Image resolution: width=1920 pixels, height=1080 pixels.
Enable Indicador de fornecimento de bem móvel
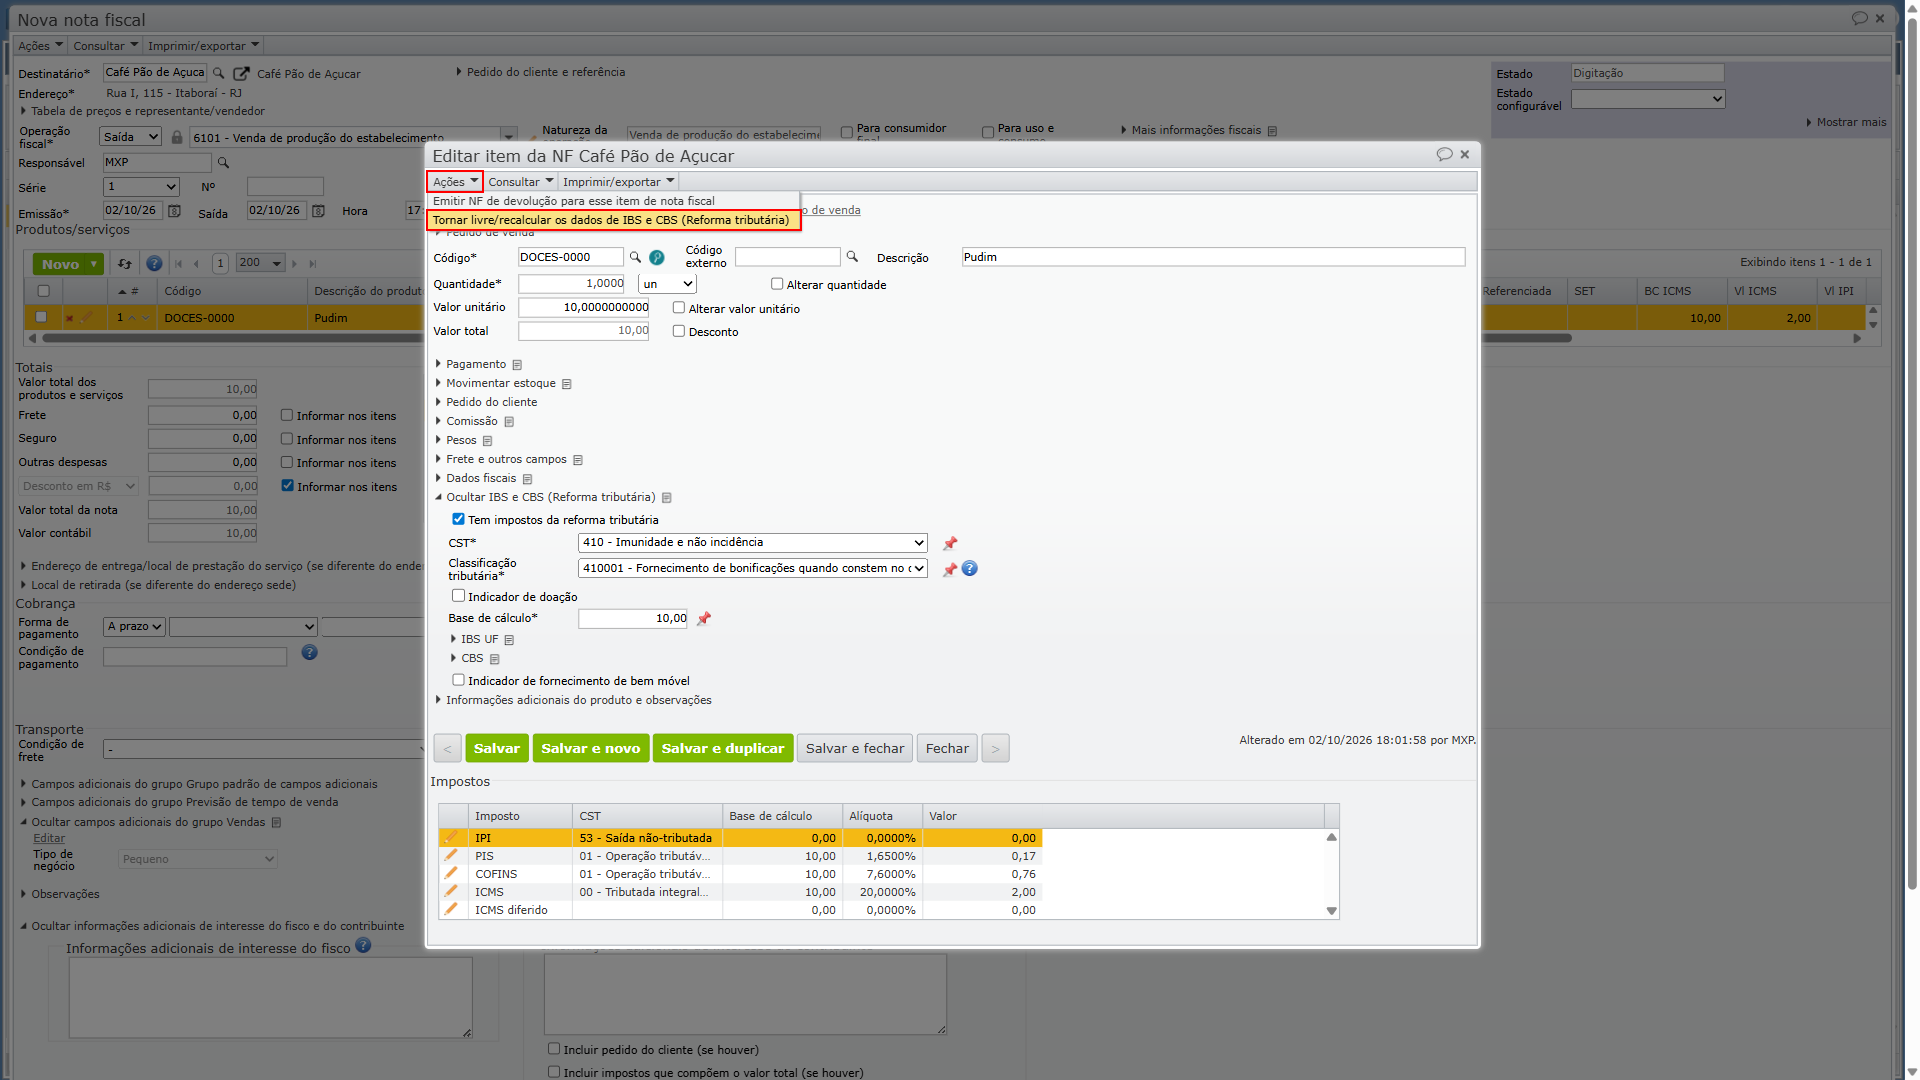pyautogui.click(x=458, y=680)
